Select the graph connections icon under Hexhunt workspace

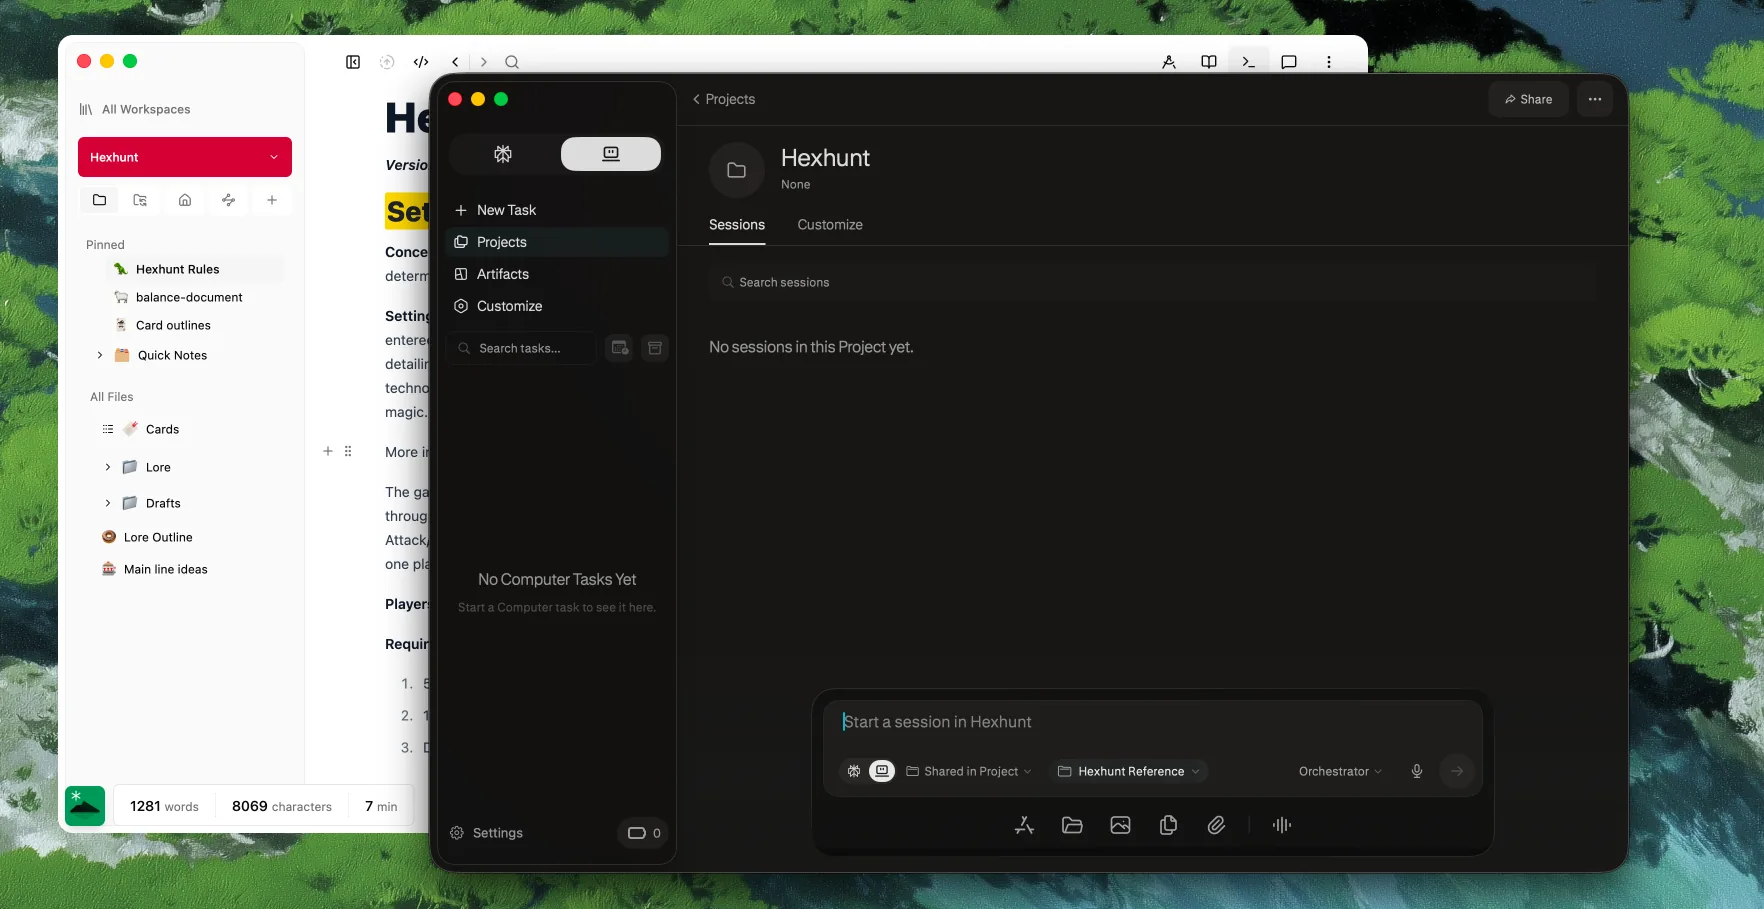pyautogui.click(x=228, y=200)
